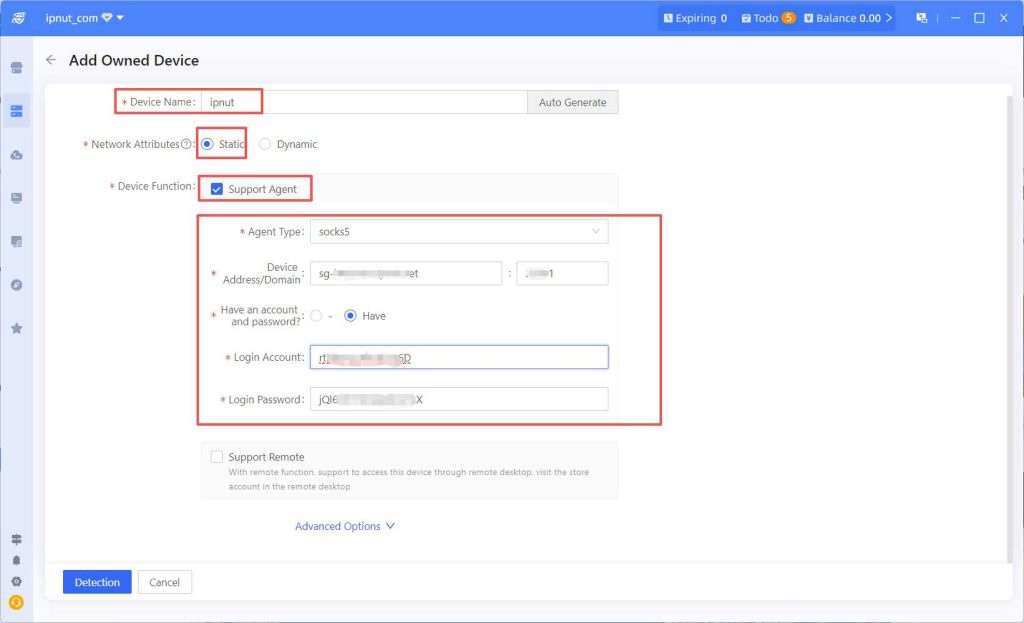This screenshot has height=623, width=1024.
Task: Click the star favorites icon in sidebar
Action: click(16, 328)
